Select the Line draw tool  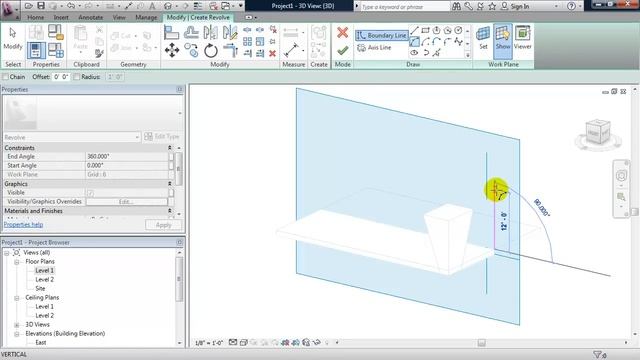coord(414,31)
